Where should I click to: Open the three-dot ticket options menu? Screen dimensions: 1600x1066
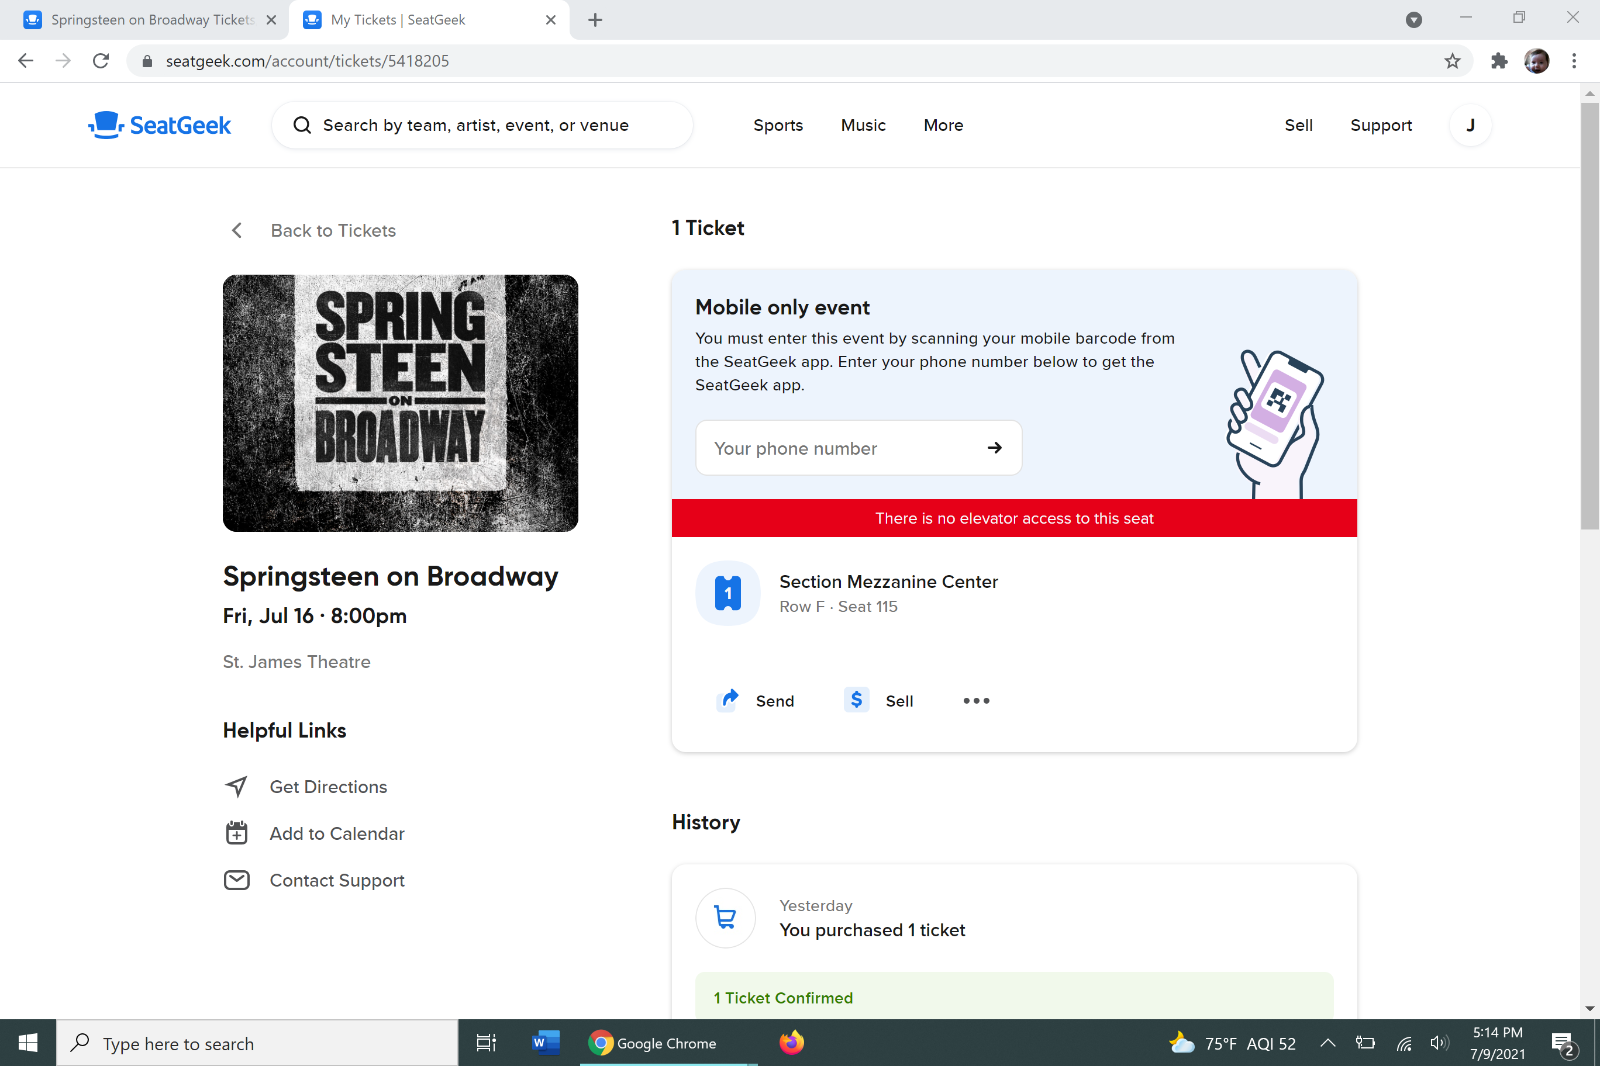(976, 701)
